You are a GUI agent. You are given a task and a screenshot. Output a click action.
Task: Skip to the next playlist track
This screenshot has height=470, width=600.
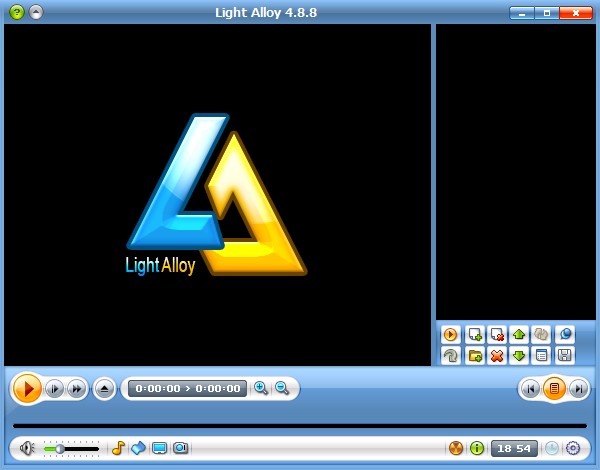(578, 389)
